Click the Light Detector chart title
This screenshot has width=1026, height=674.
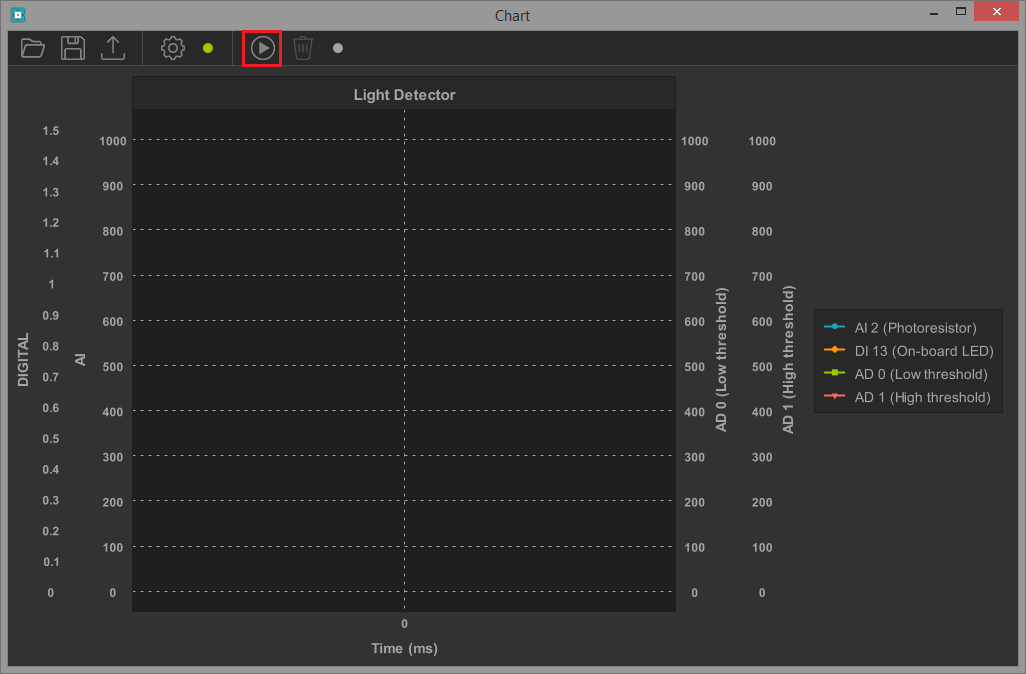404,95
